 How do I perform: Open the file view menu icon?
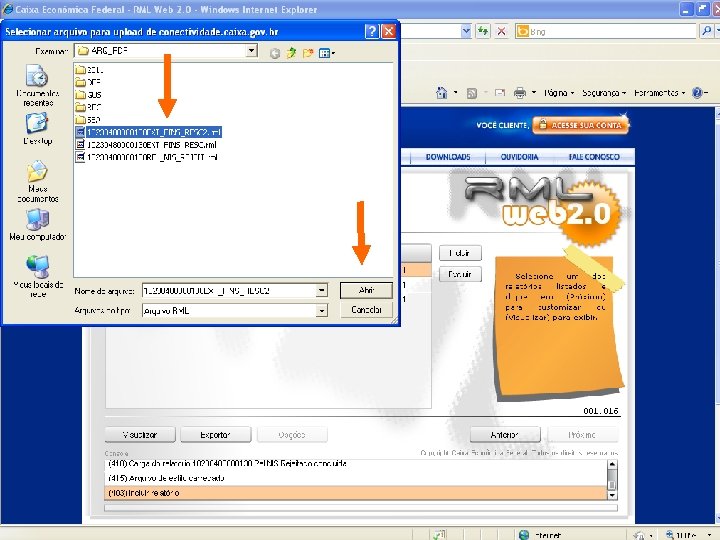(326, 53)
